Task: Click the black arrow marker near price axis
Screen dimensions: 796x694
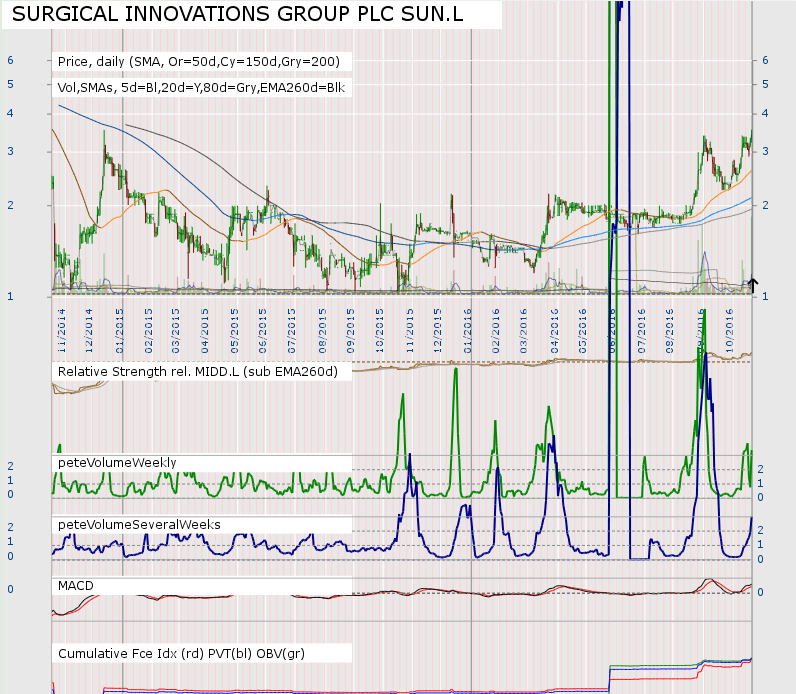Action: 752,285
